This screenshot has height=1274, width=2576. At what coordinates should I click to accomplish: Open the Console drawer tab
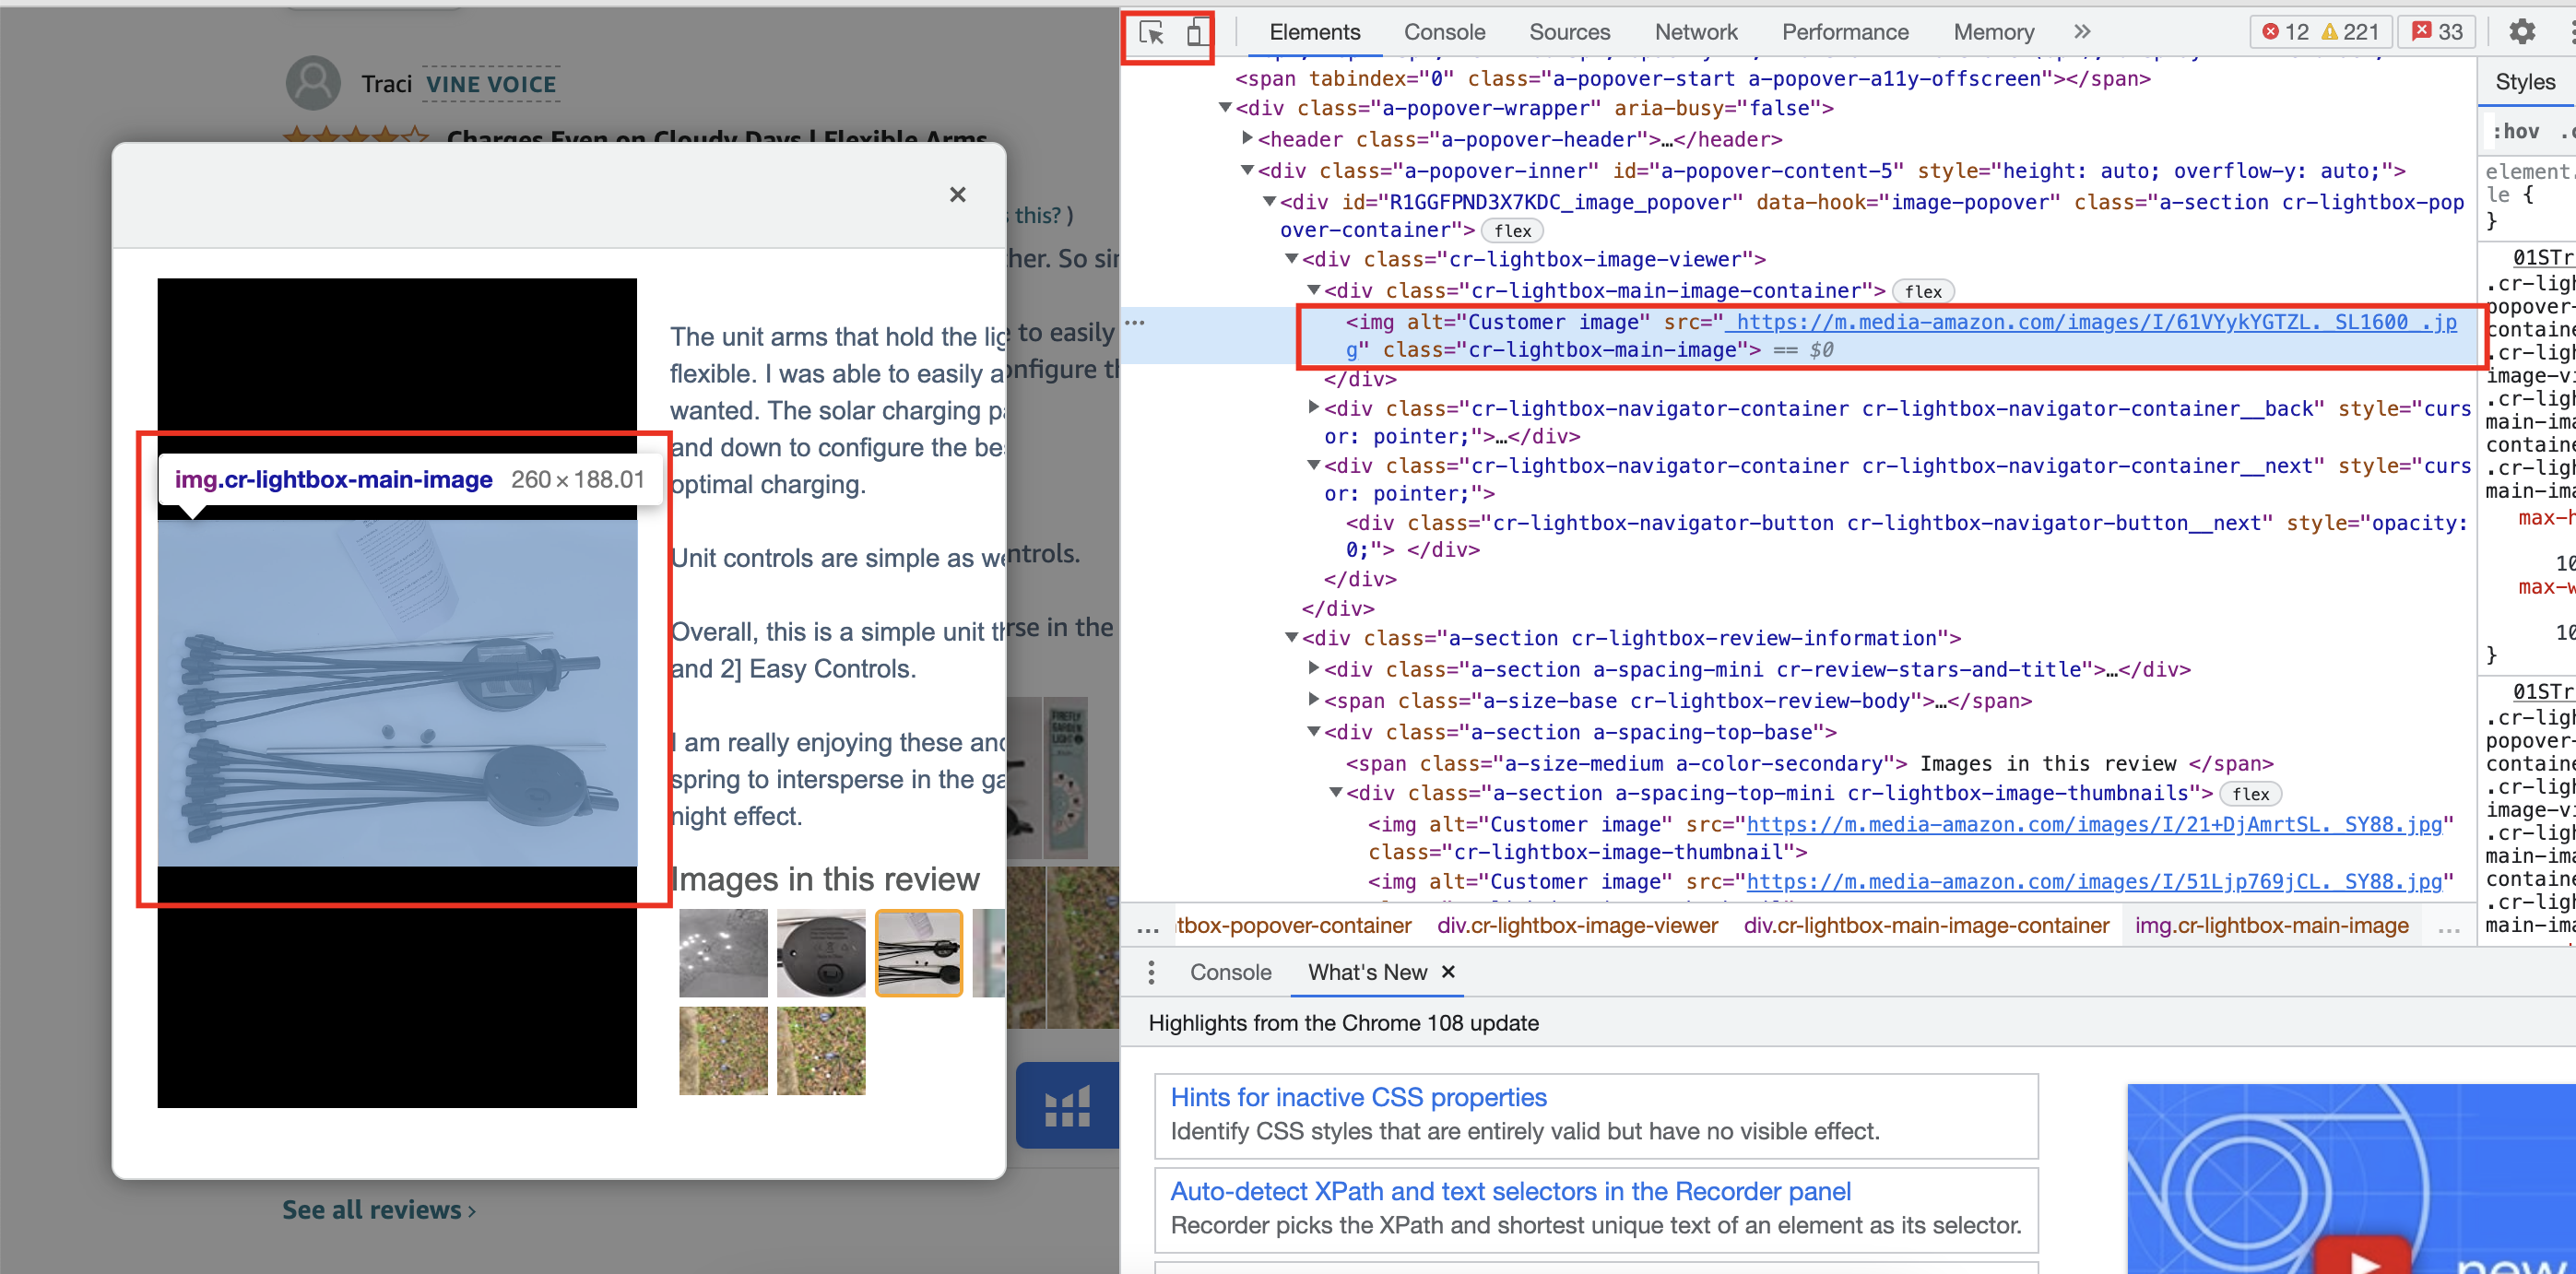coord(1230,972)
